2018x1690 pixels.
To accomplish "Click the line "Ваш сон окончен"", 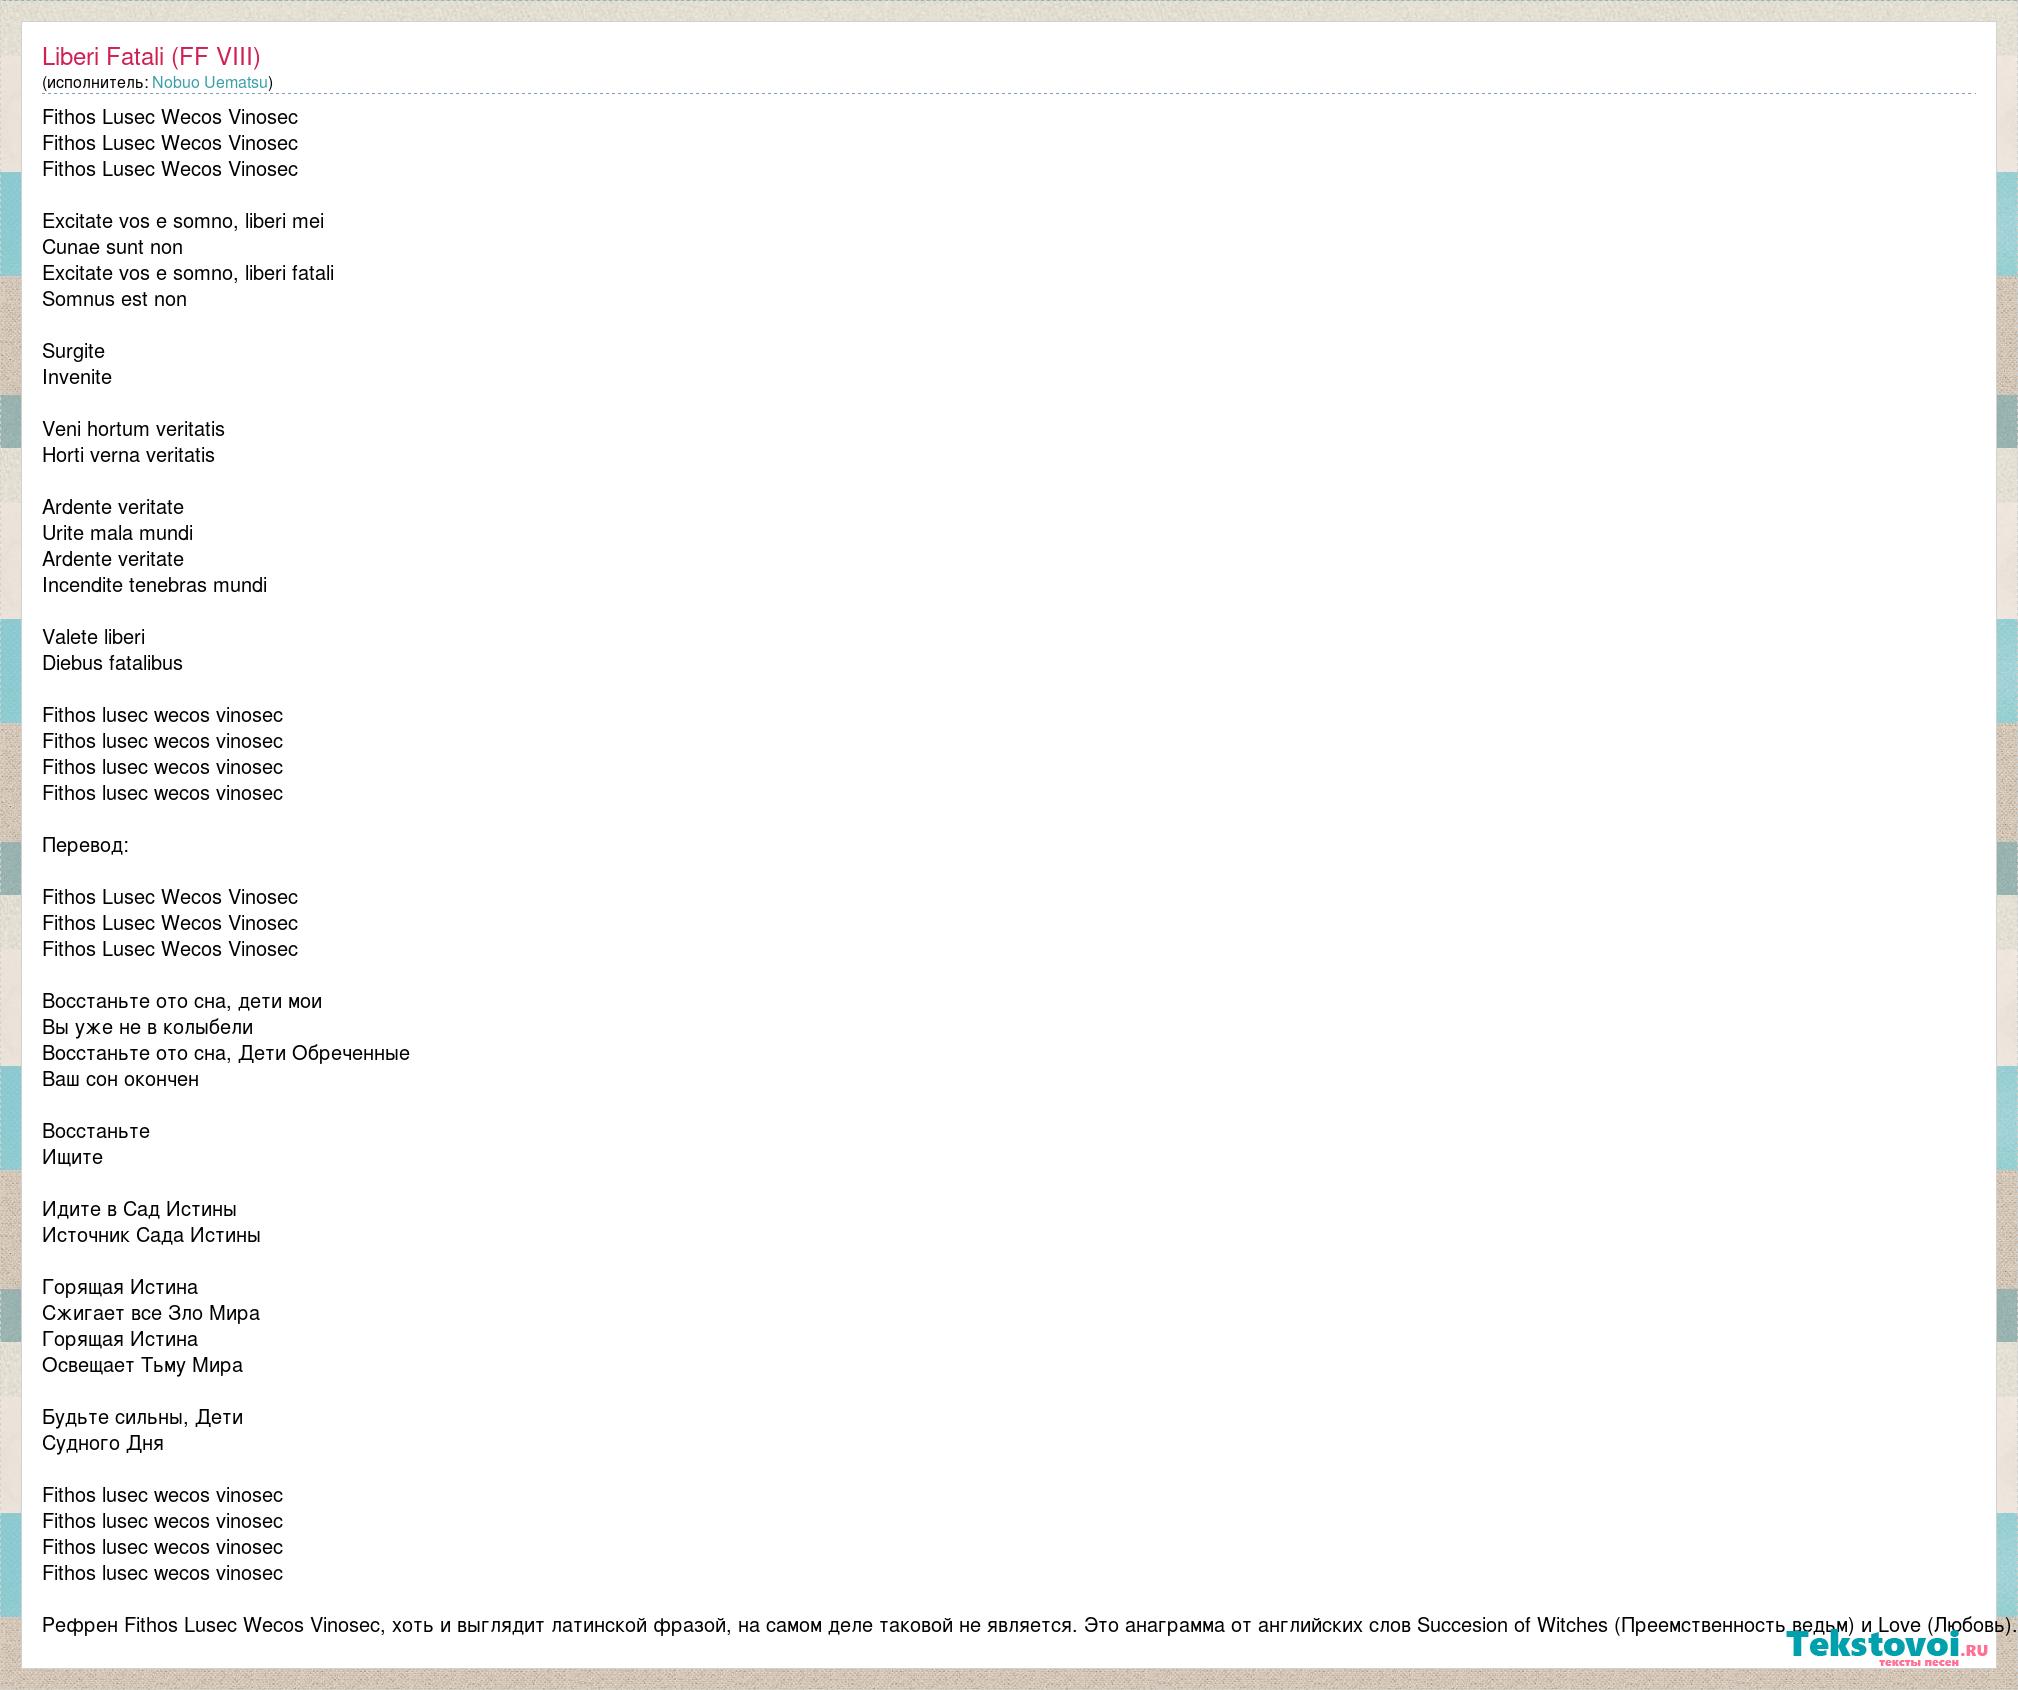I will coord(120,1079).
